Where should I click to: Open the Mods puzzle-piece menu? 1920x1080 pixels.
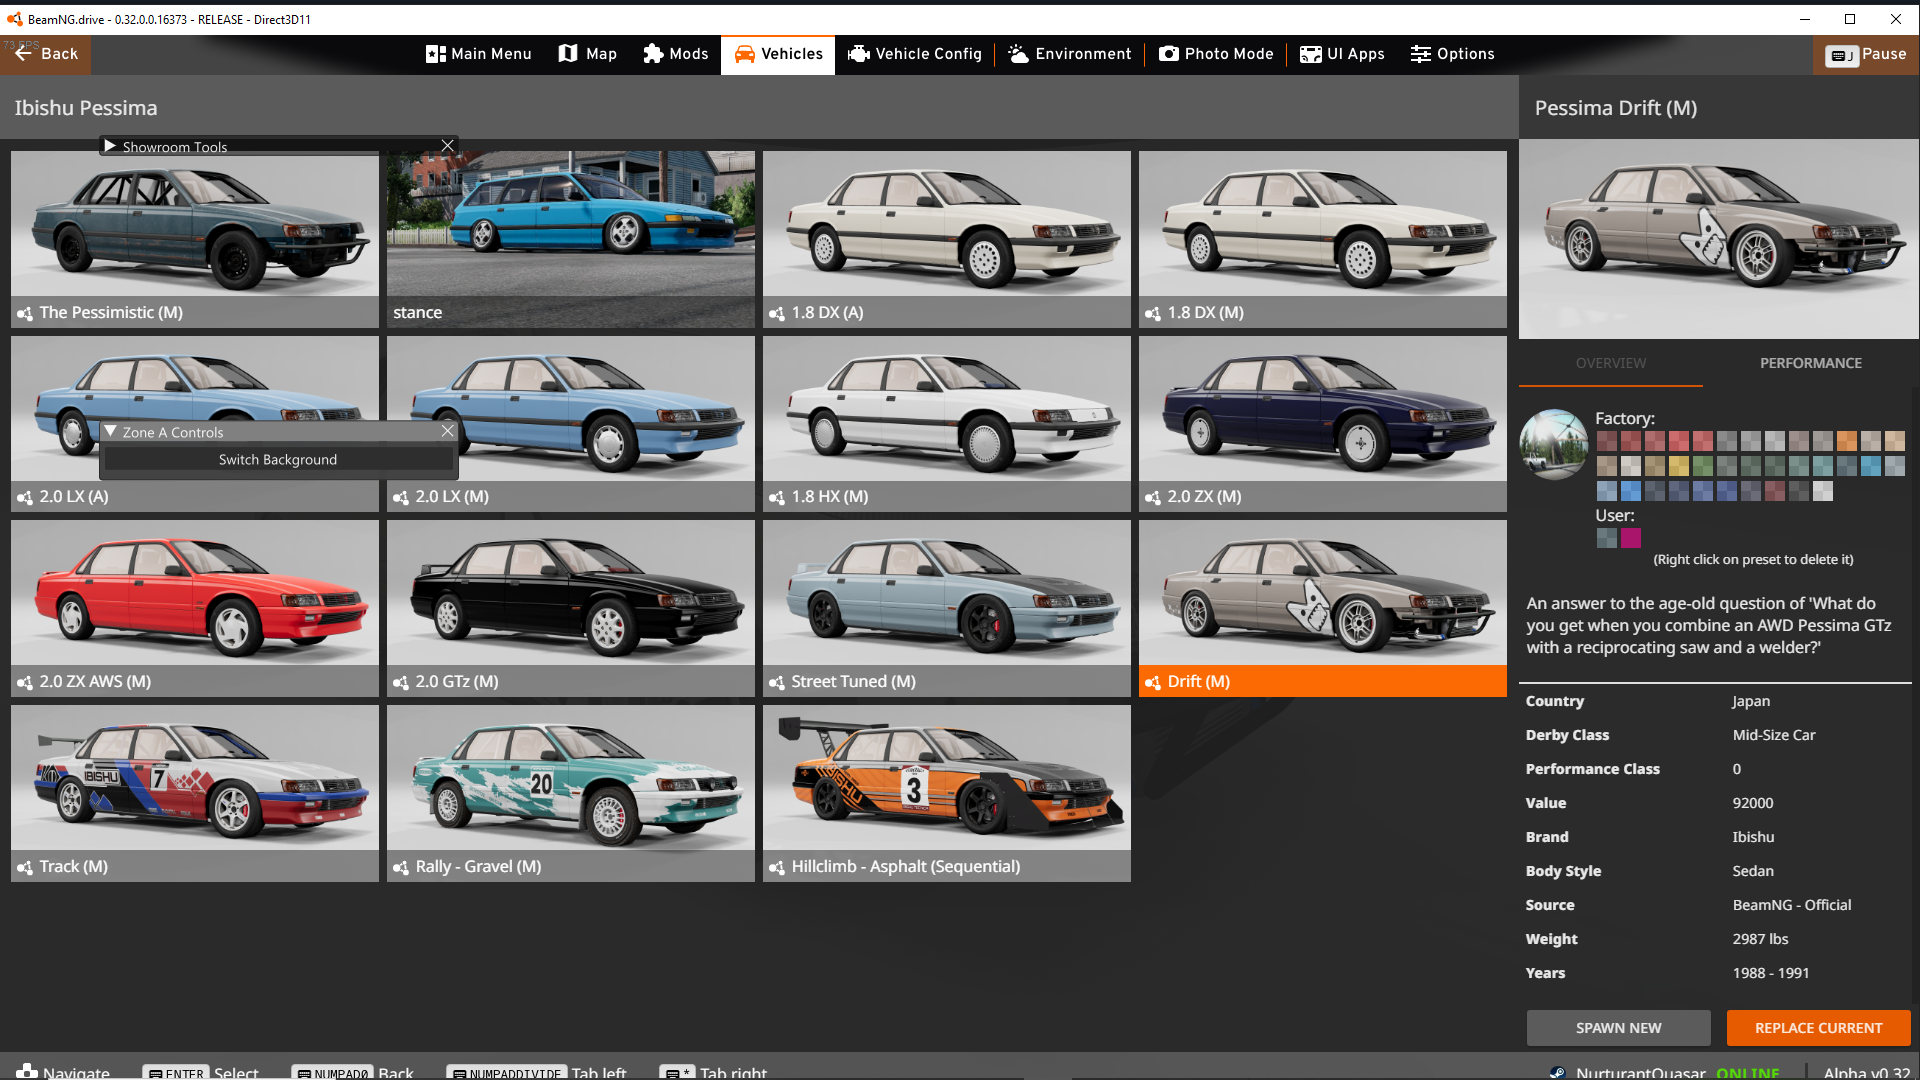(x=675, y=54)
